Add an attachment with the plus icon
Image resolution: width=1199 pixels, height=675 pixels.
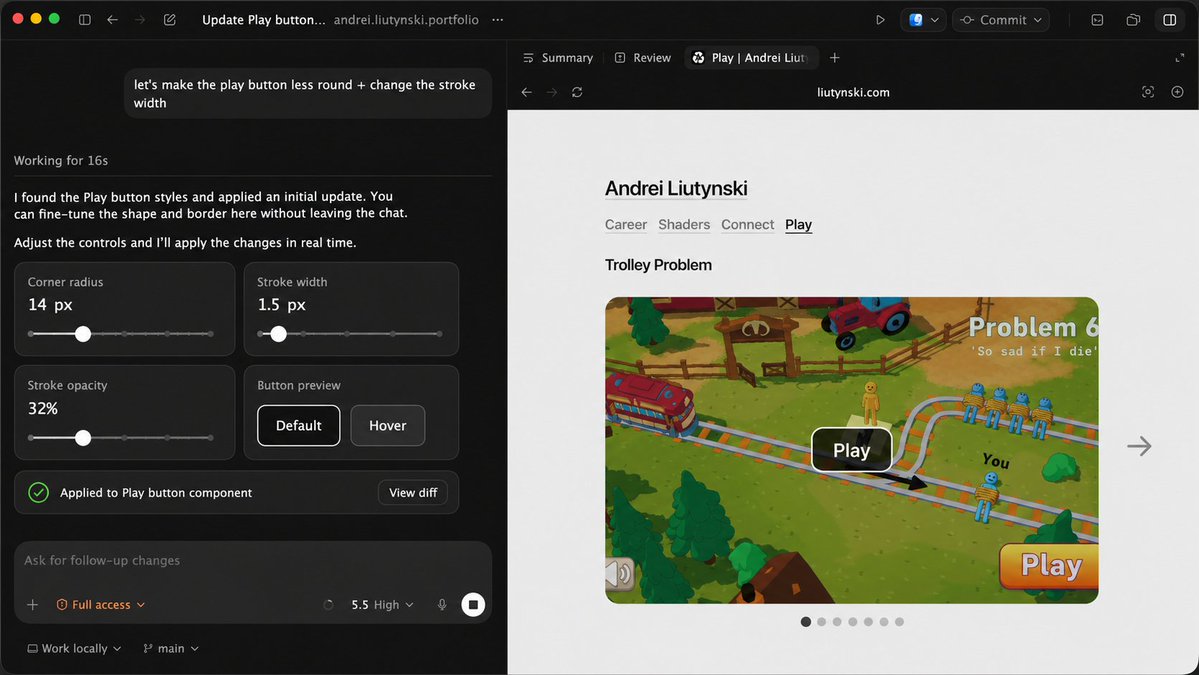click(x=33, y=605)
